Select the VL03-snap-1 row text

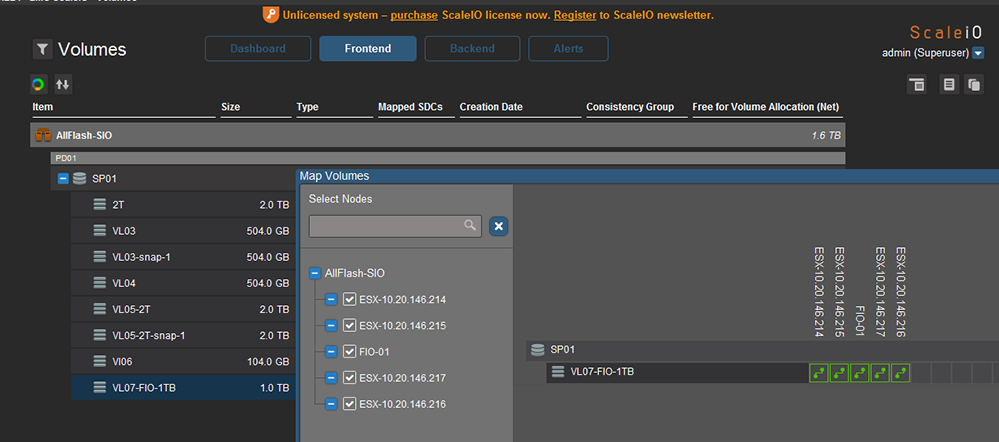tap(141, 257)
